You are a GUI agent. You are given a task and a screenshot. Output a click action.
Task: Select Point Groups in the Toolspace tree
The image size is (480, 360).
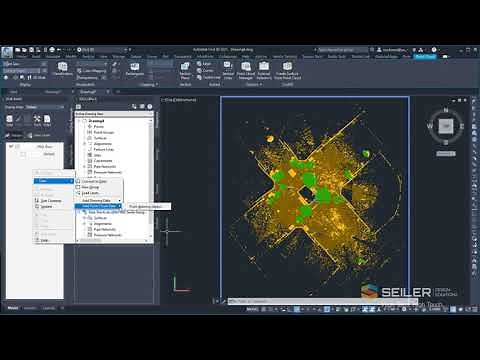(x=104, y=132)
